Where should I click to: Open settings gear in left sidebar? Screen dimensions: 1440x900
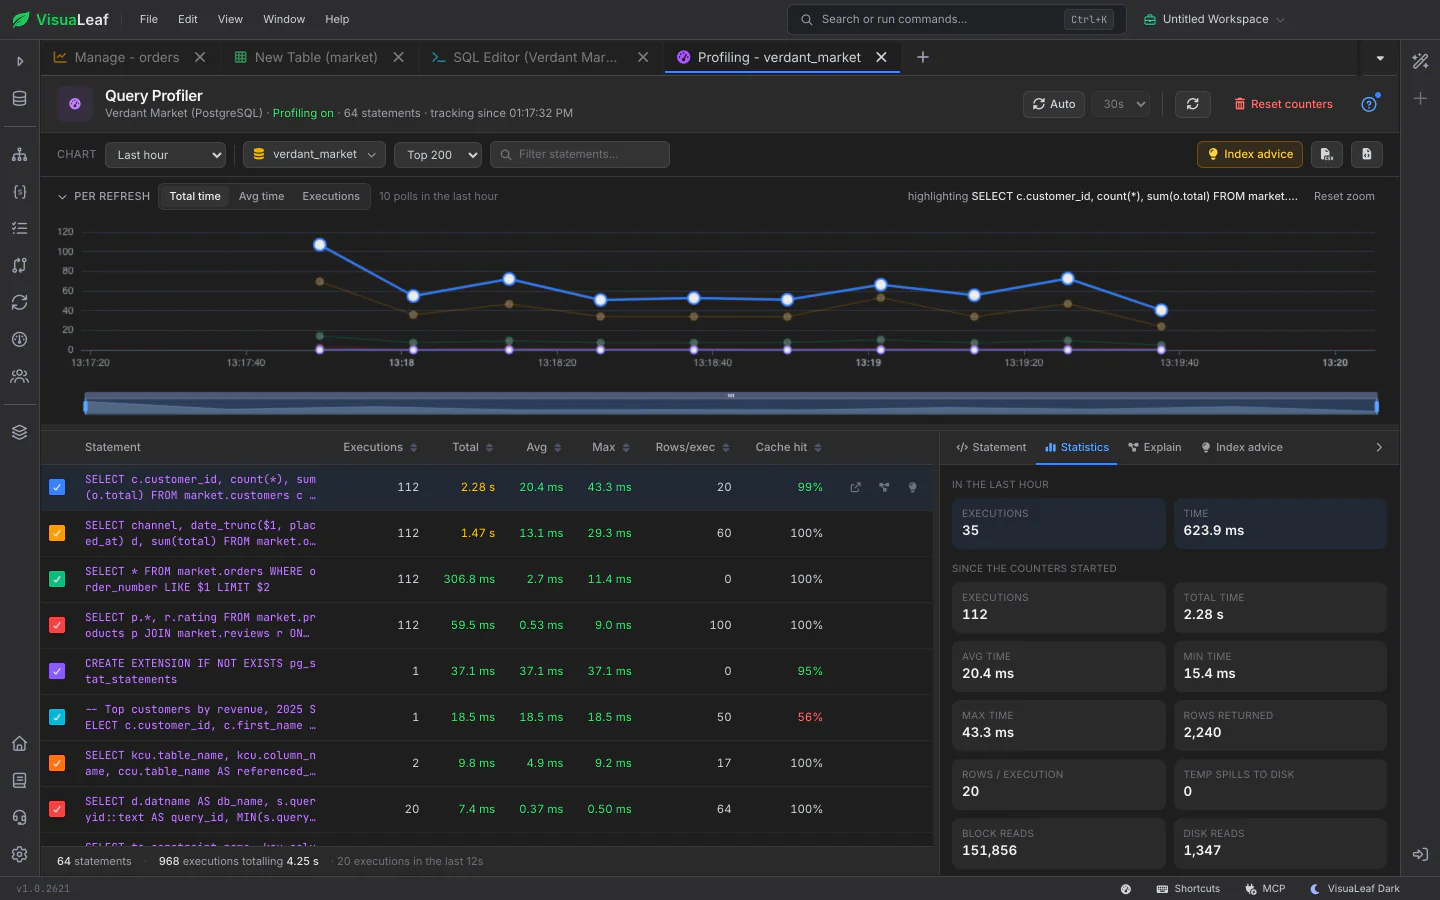(x=19, y=854)
